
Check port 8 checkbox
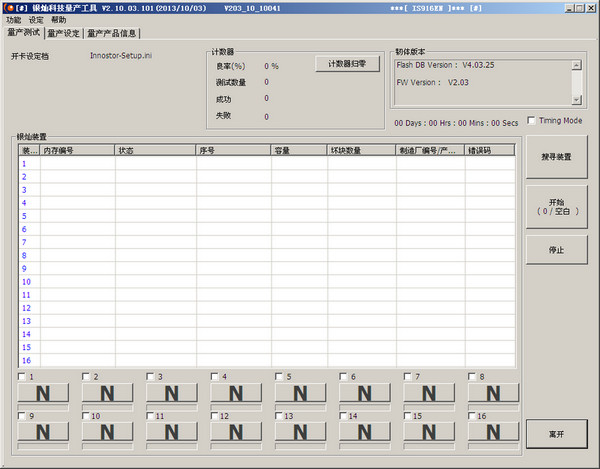coord(472,376)
